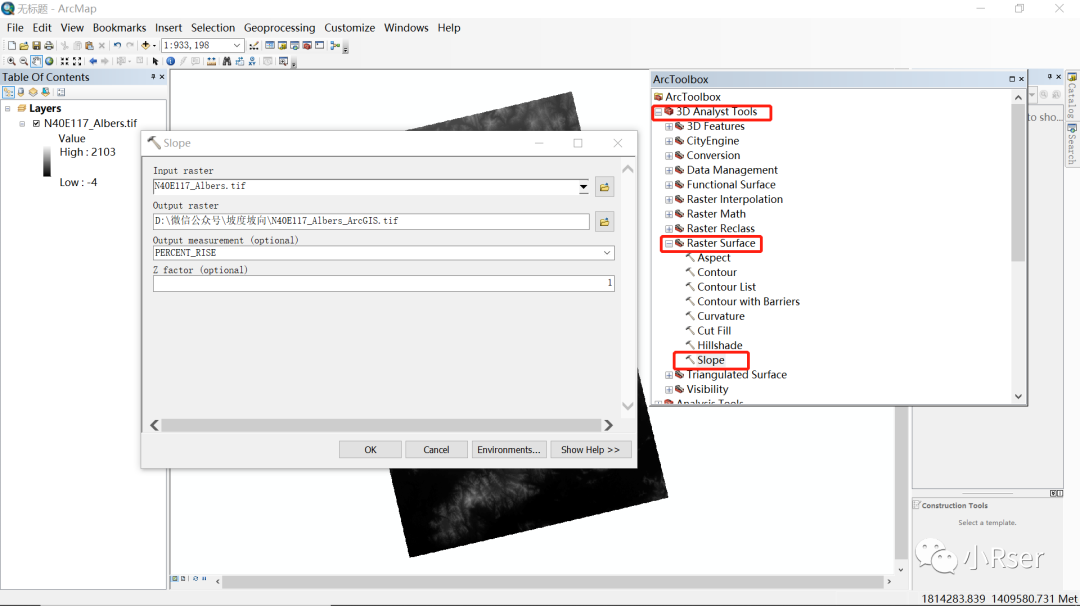Open the Table Of Contents window icon

[270, 45]
